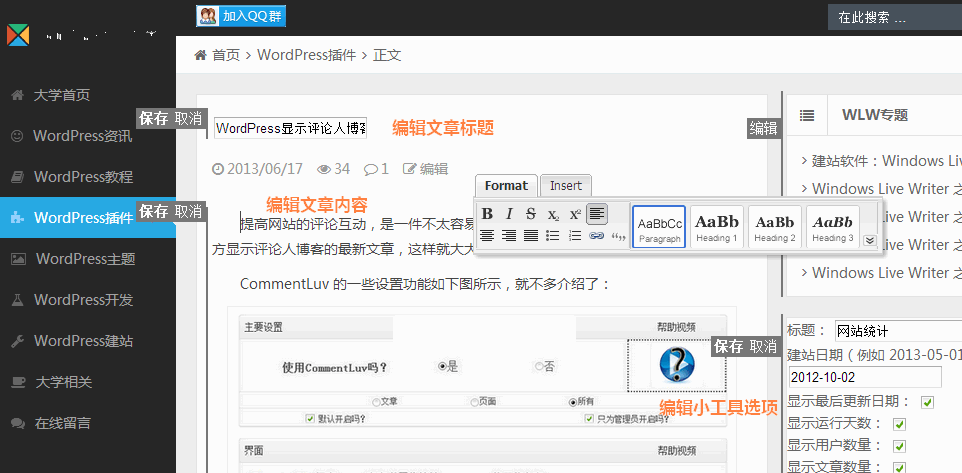Viewport: 962px width, 473px height.
Task: Toggle the 显示文章数量 checkbox
Action: 899,467
